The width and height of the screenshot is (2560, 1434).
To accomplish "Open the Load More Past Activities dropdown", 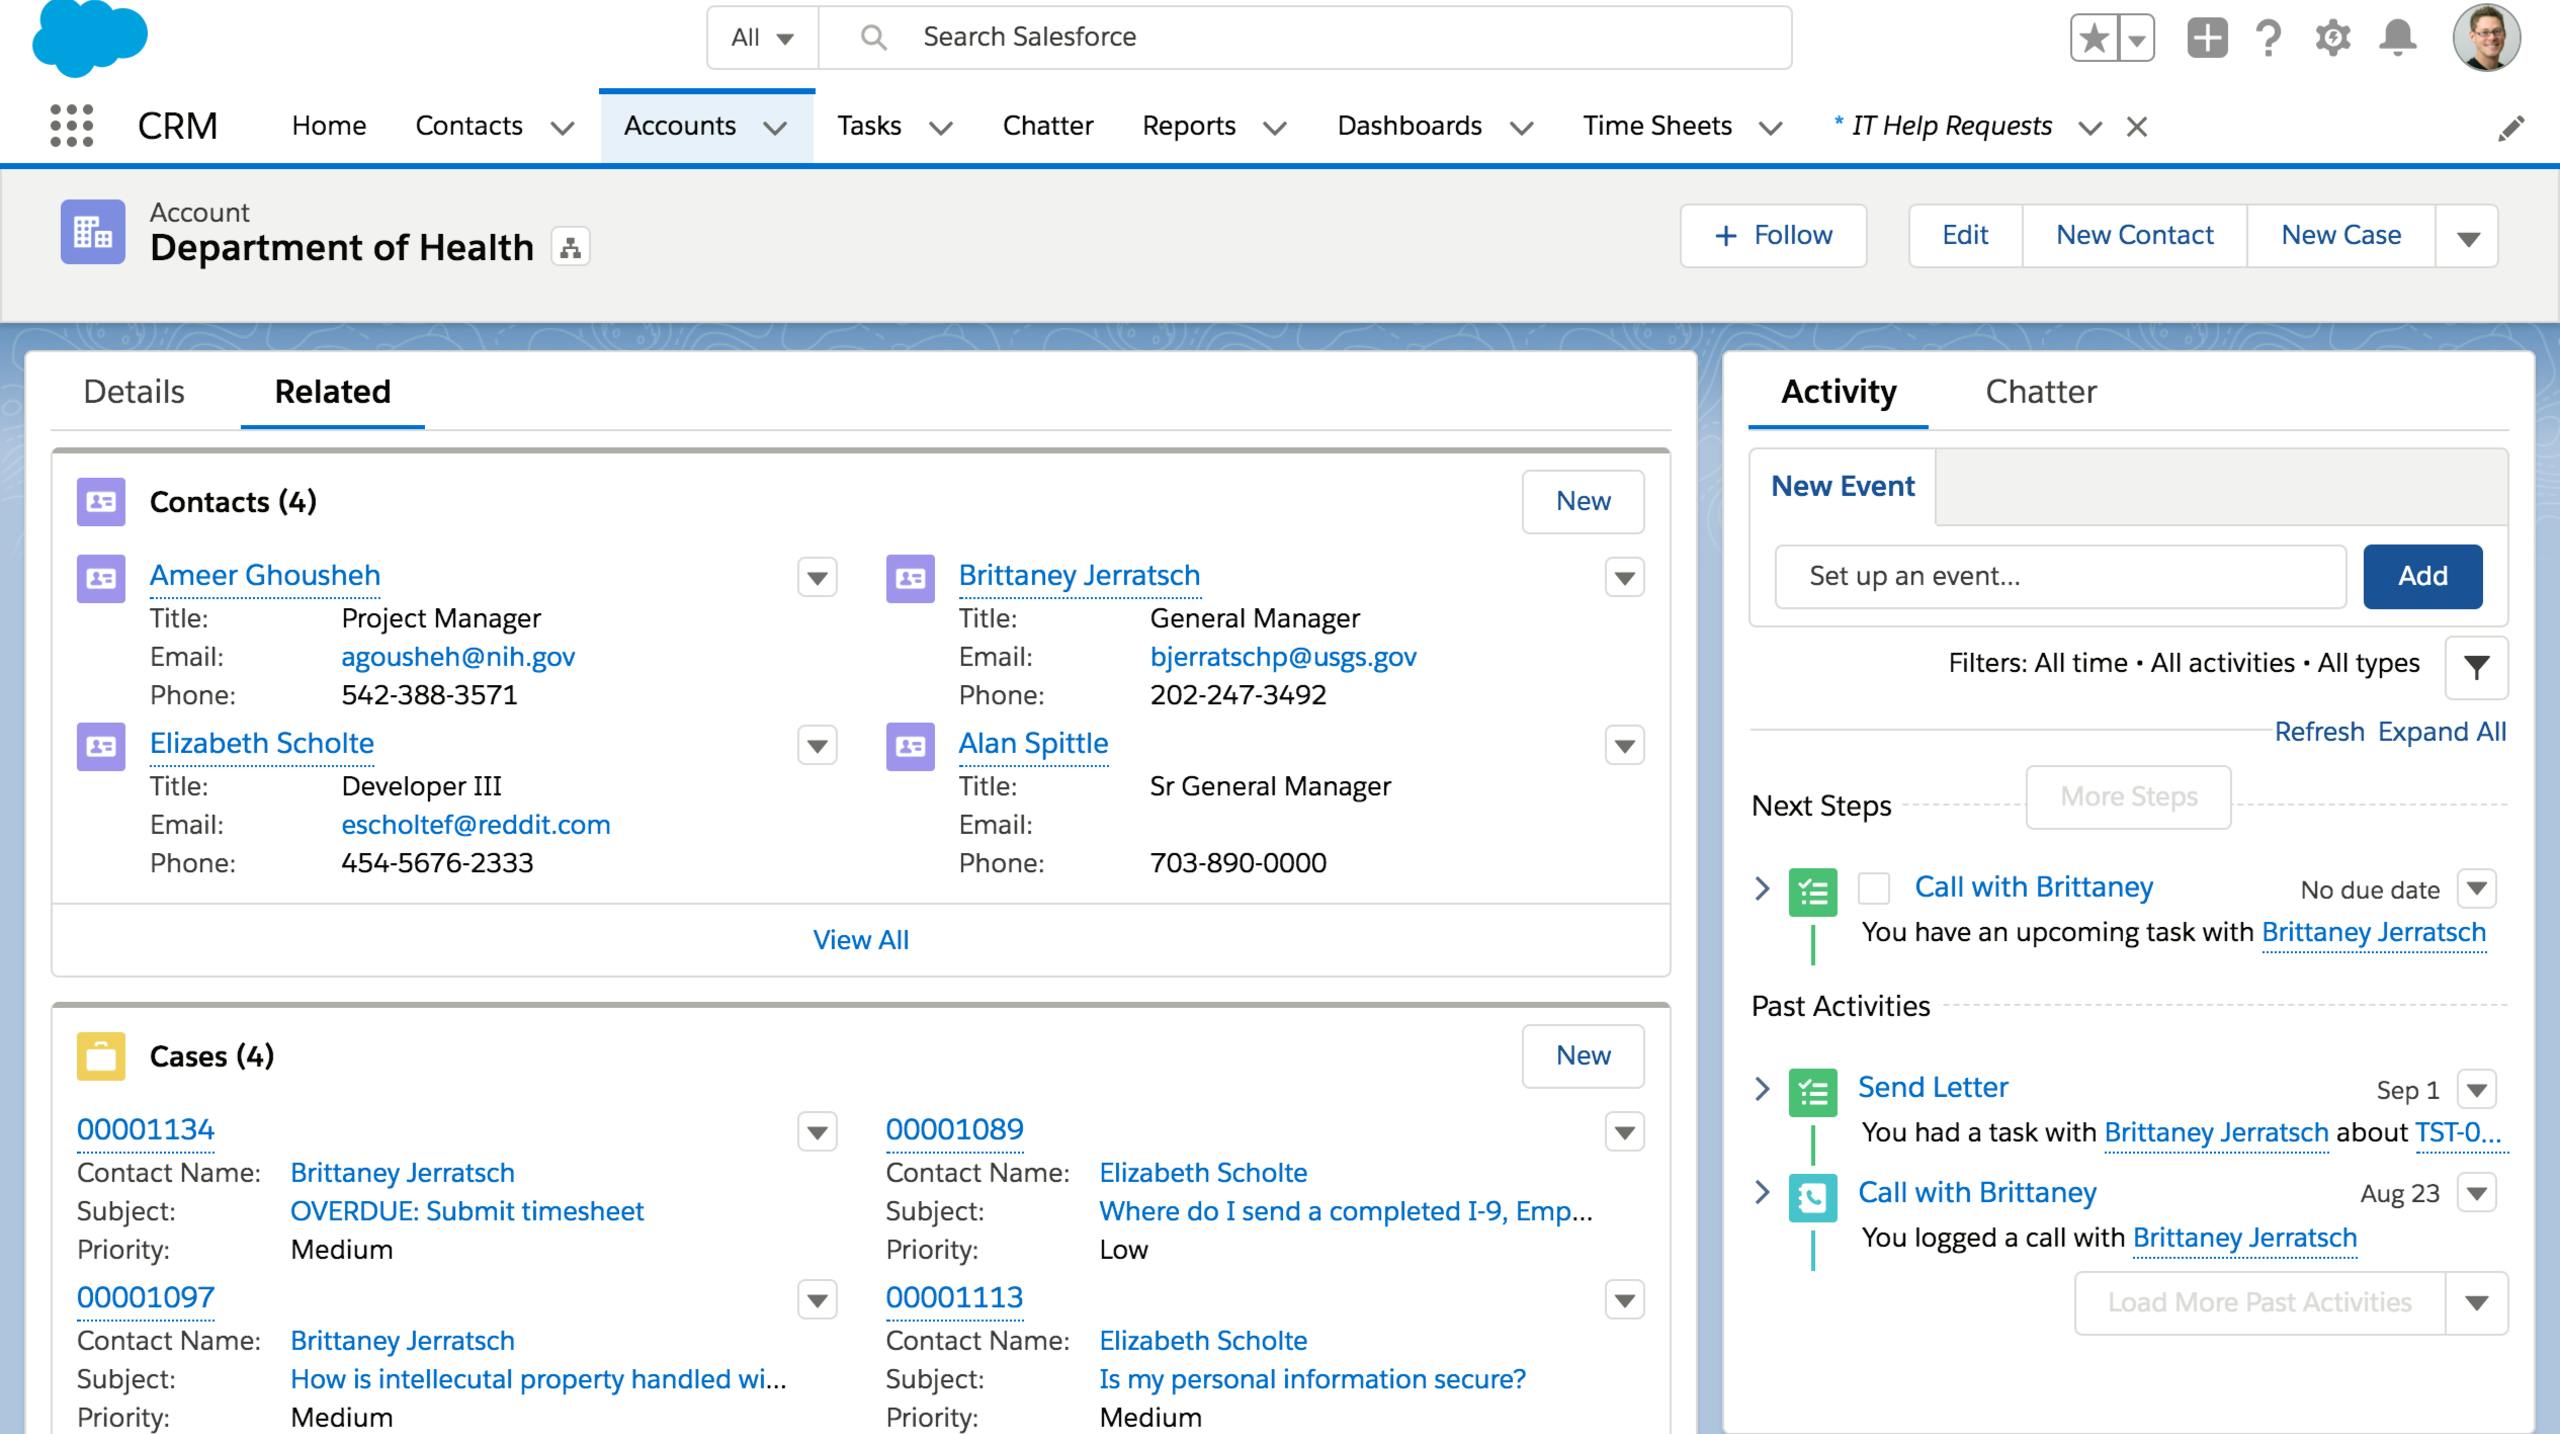I will click(2477, 1303).
